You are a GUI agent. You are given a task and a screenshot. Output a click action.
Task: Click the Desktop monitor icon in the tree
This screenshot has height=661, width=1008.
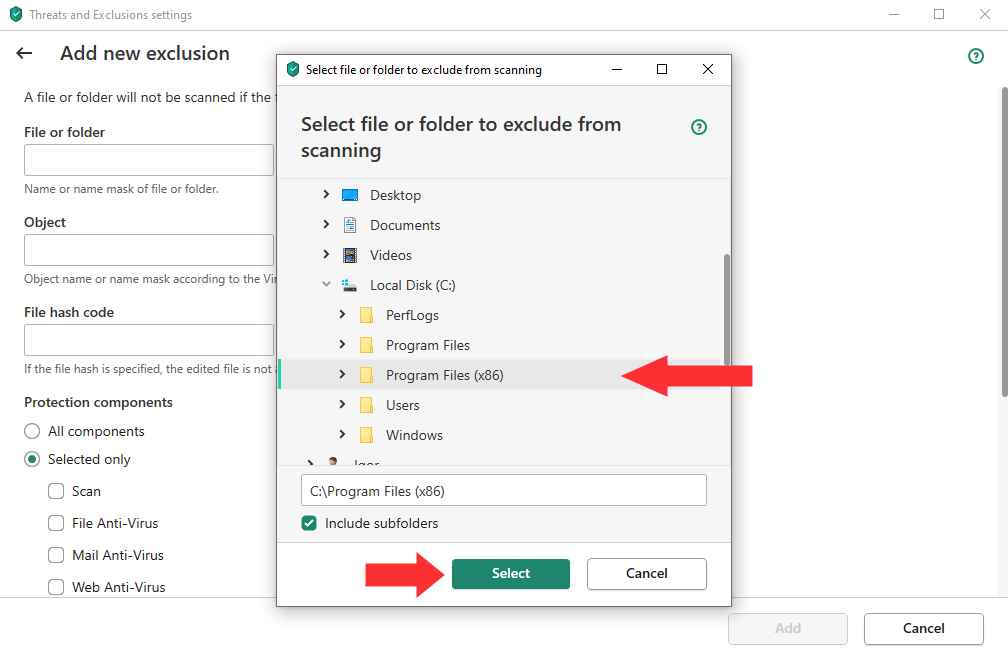(350, 195)
